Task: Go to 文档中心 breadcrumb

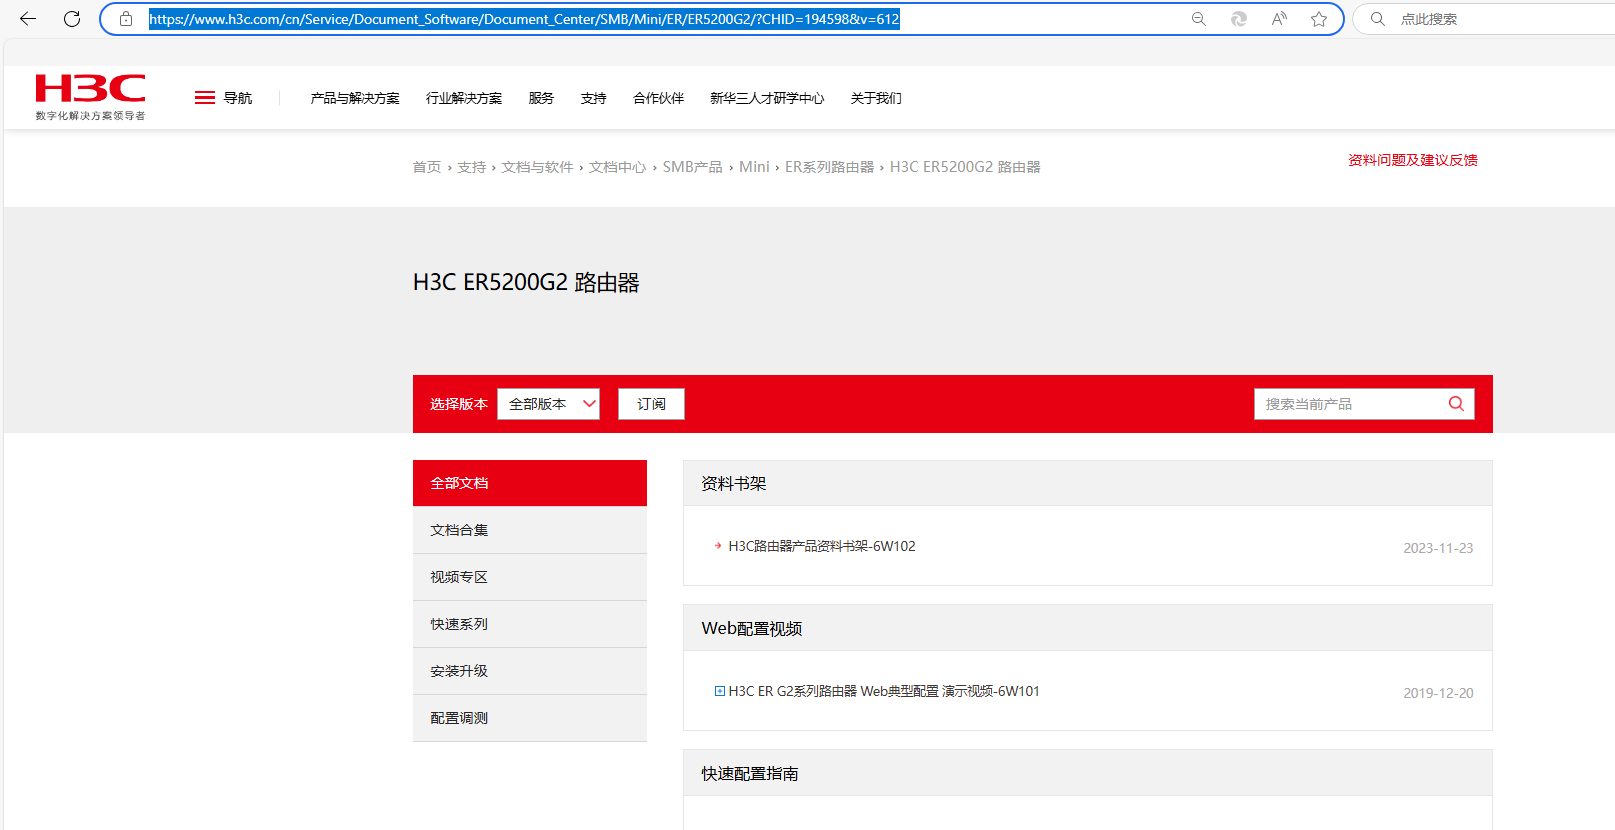Action: pos(617,167)
